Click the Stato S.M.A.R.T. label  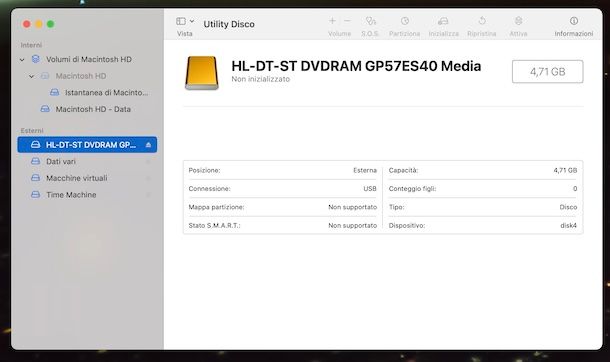point(214,226)
